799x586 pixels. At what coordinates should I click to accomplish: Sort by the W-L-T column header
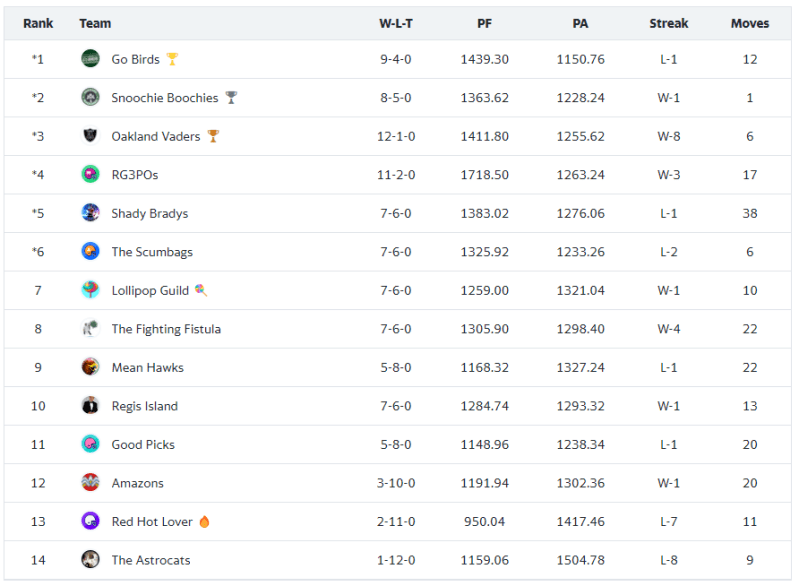pyautogui.click(x=395, y=23)
